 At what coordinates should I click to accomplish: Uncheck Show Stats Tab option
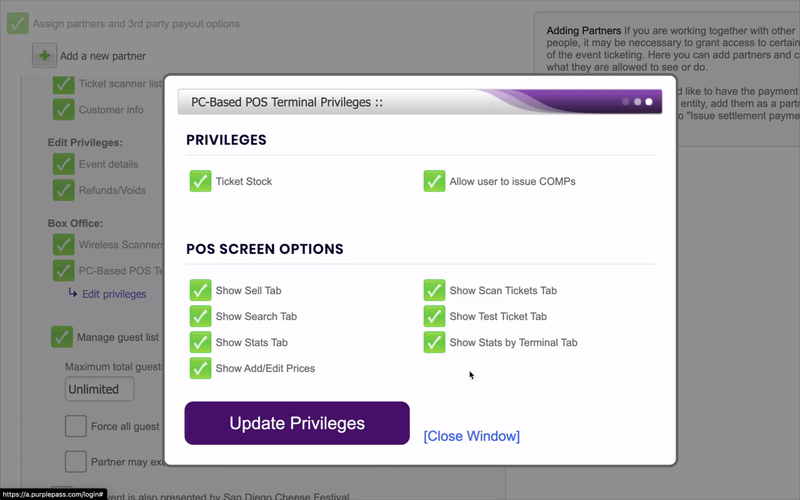tap(200, 342)
